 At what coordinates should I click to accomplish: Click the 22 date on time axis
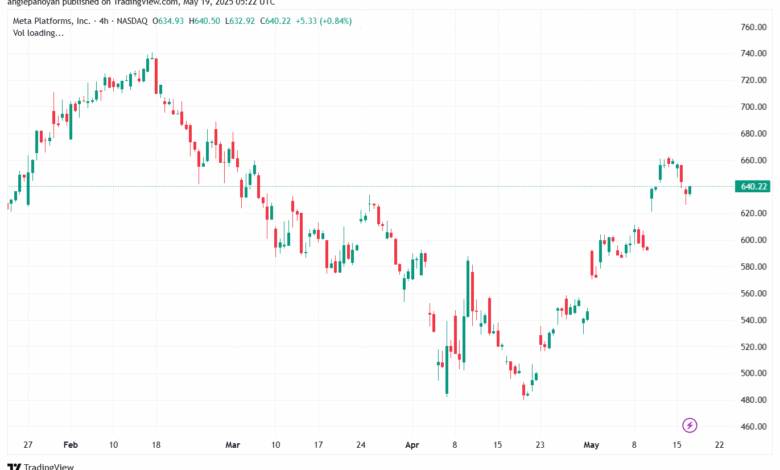[x=719, y=445]
